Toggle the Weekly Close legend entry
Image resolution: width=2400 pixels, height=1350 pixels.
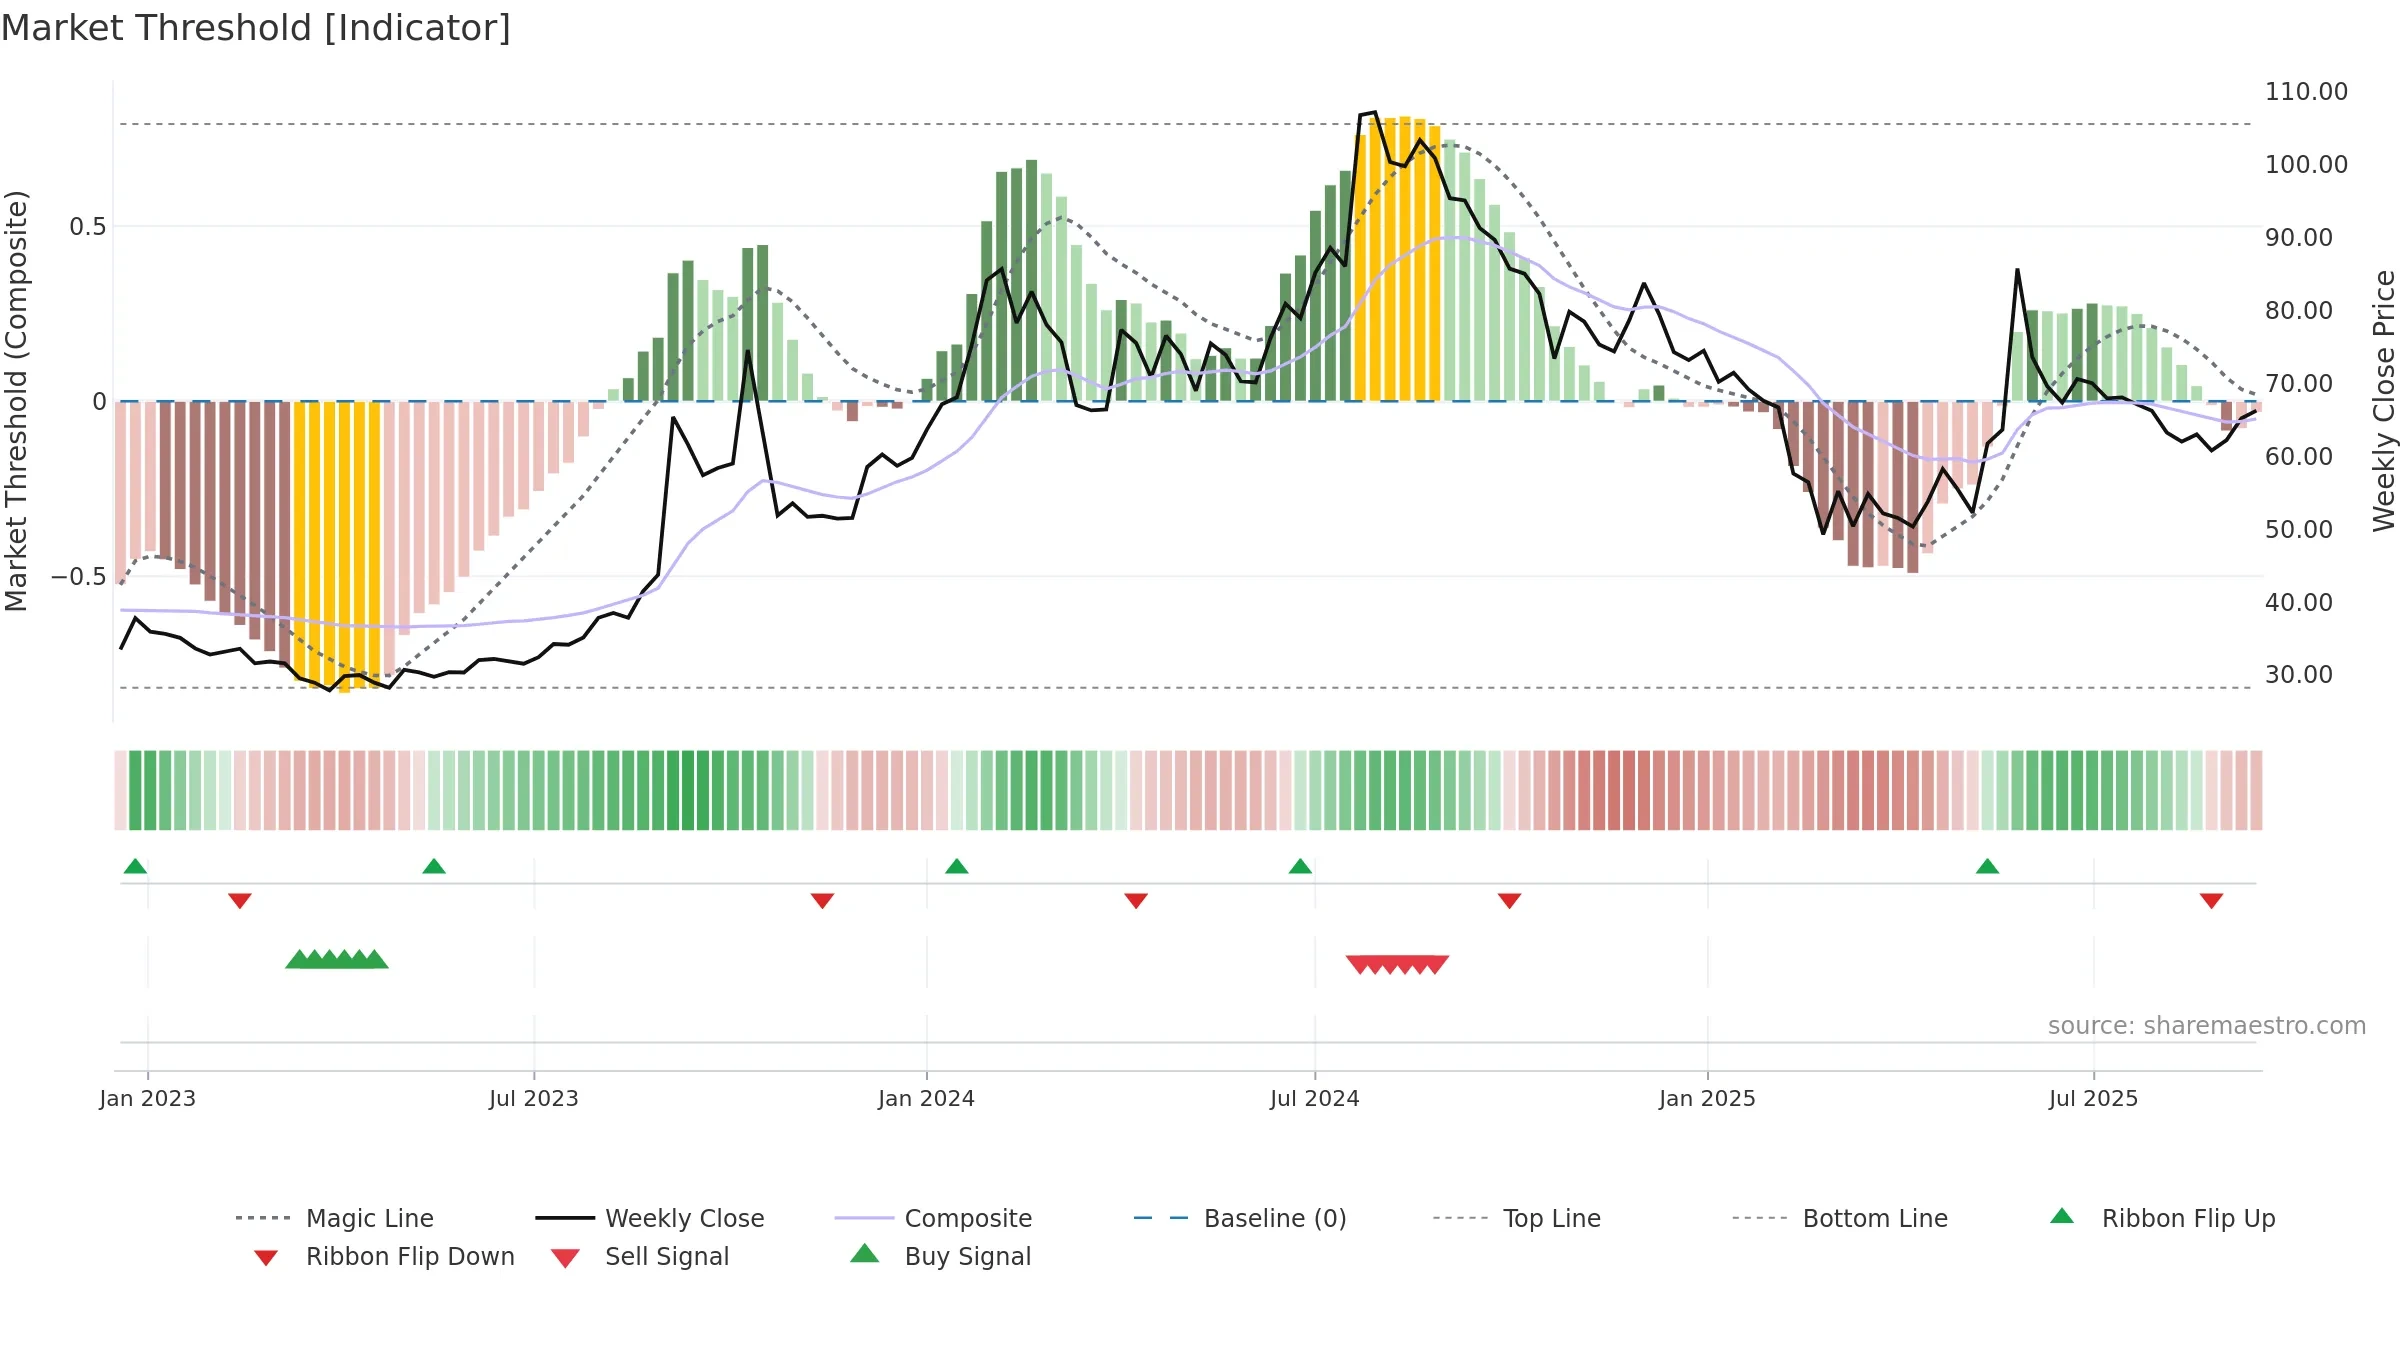(650, 1218)
